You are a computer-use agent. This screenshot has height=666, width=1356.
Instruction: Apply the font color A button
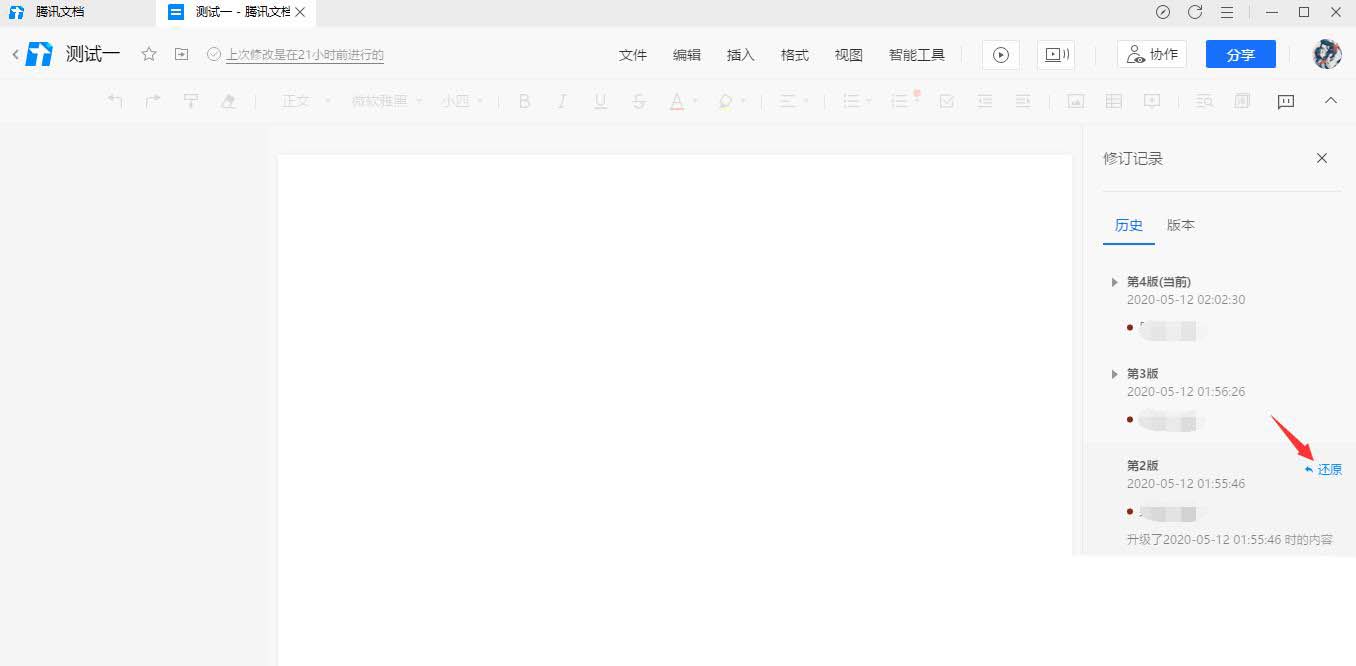tap(677, 101)
